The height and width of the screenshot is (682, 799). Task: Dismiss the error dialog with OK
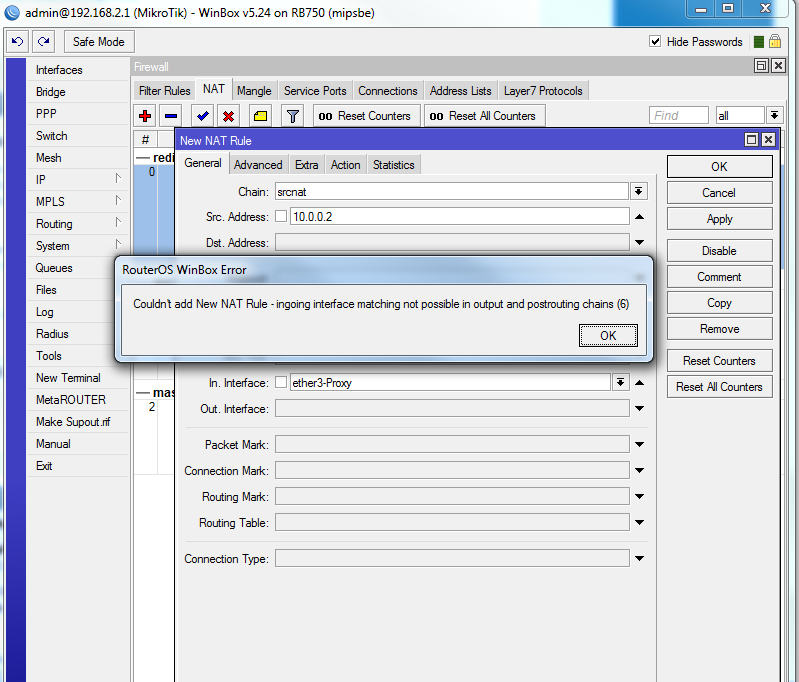tap(608, 335)
